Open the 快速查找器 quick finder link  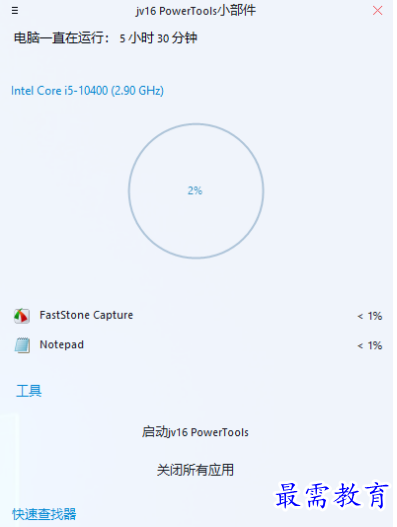44,514
